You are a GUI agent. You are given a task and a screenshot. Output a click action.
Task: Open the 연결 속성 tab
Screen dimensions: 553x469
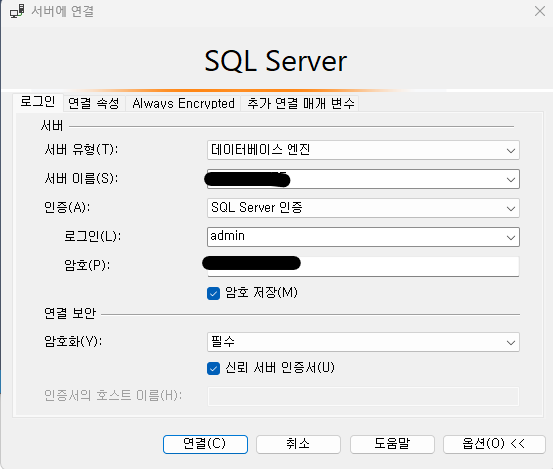click(94, 103)
